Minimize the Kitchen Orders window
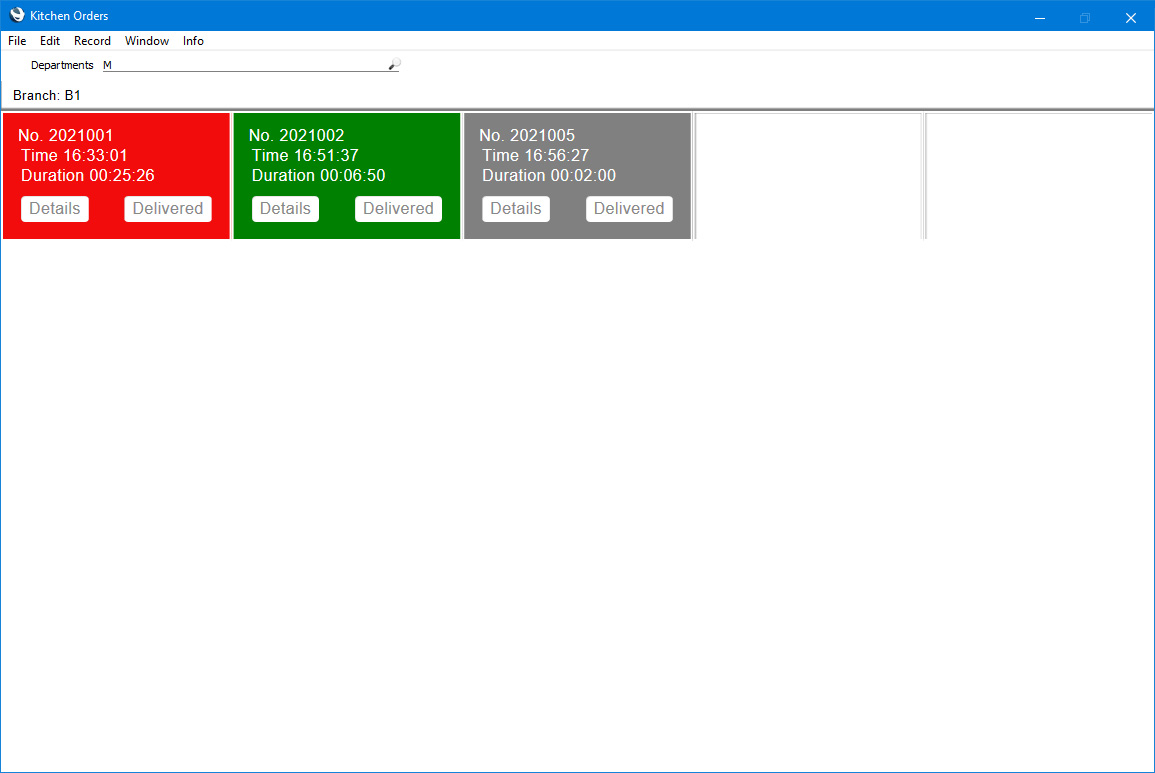This screenshot has height=773, width=1155. [x=1040, y=17]
